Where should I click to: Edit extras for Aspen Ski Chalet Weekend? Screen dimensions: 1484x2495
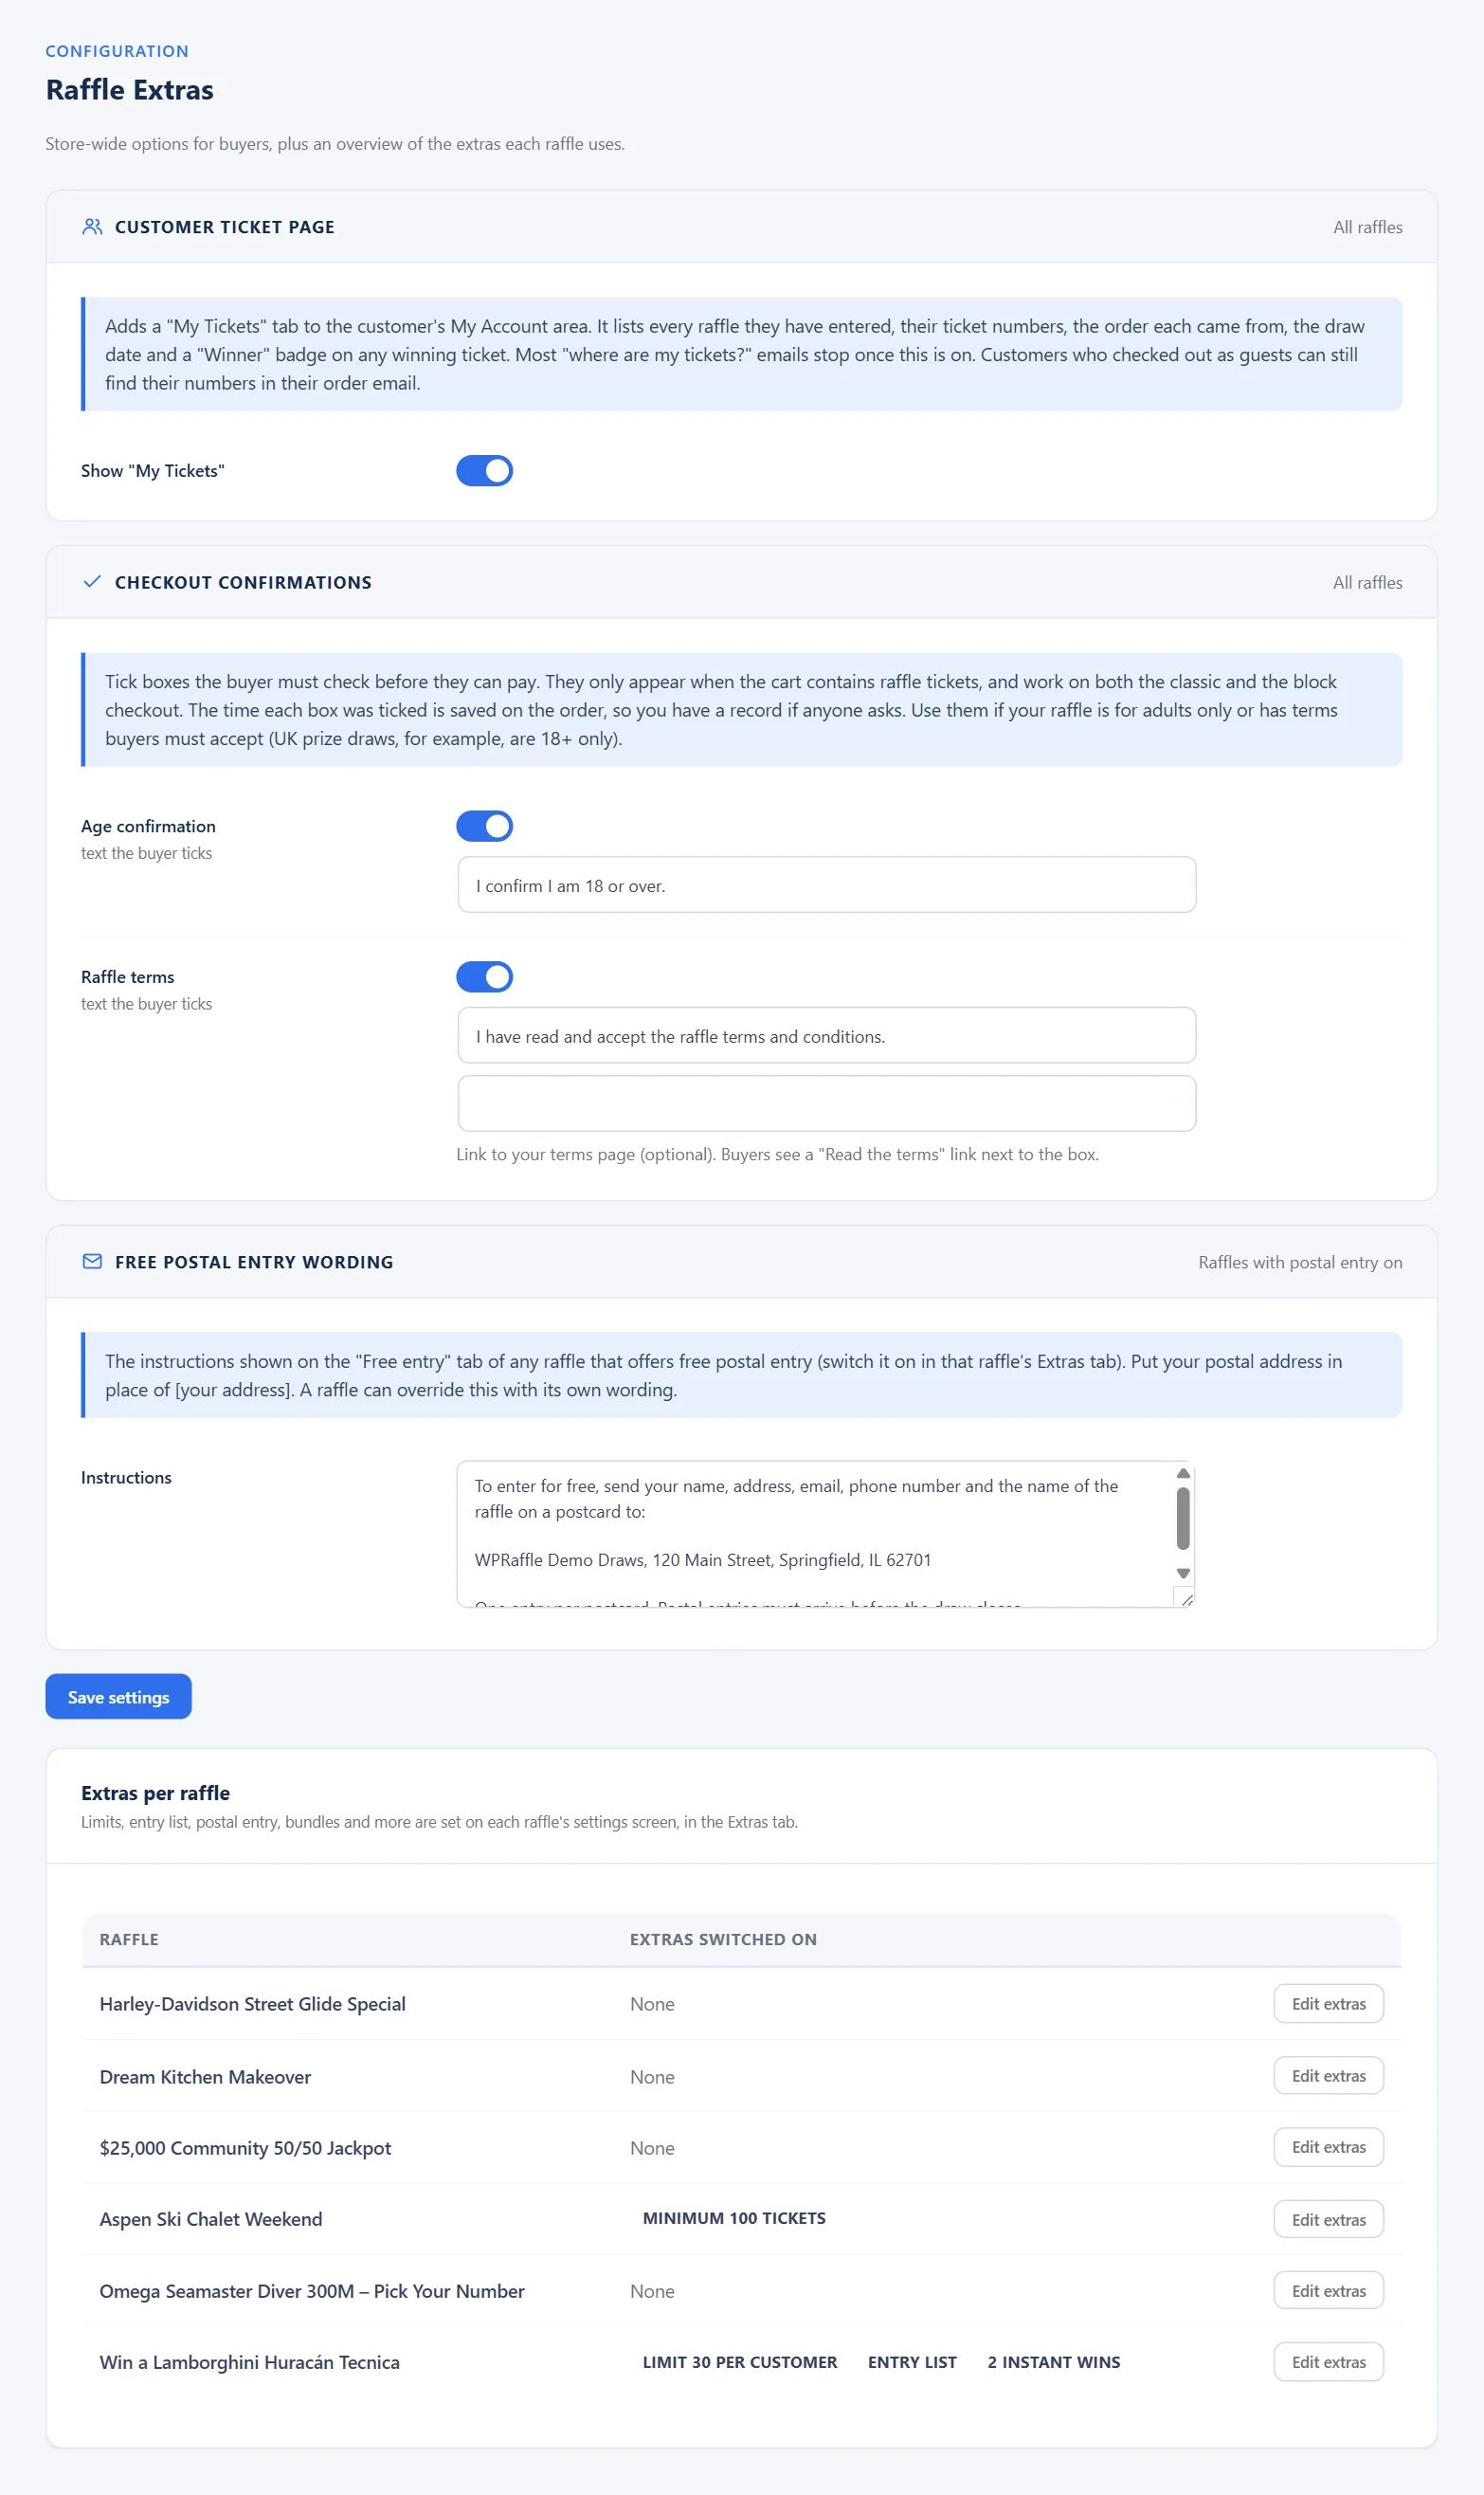(x=1328, y=2219)
